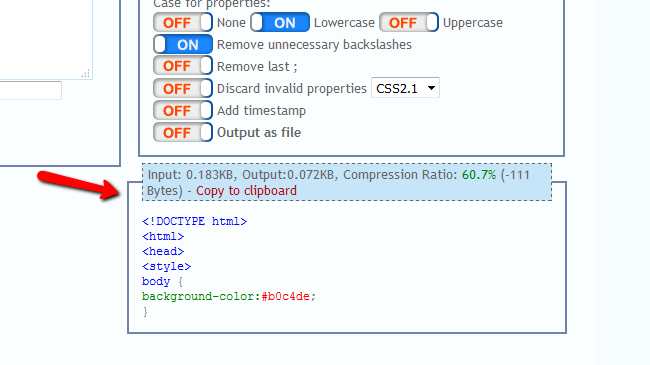The height and width of the screenshot is (365, 650).
Task: Open the CSS2.1 version dropdown
Action: coord(405,88)
